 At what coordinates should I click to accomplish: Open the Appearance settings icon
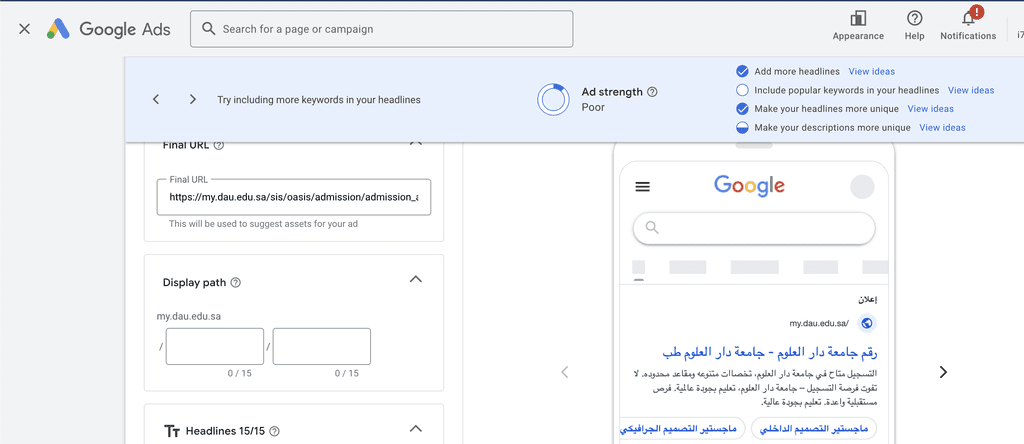(858, 18)
